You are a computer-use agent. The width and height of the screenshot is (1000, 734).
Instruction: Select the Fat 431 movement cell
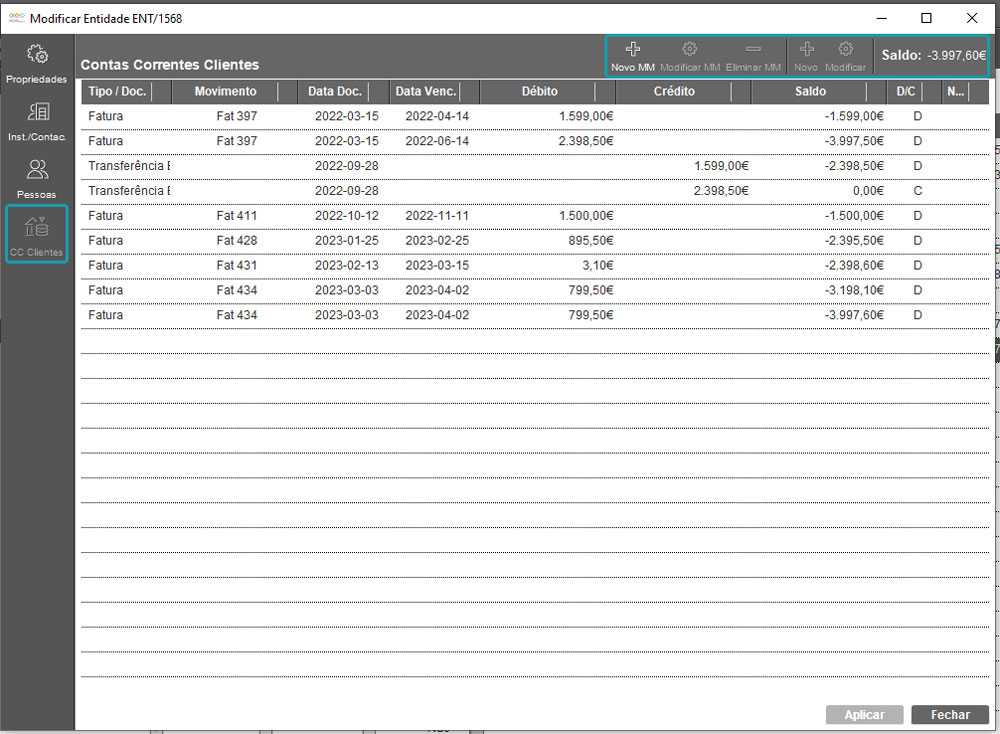tap(237, 265)
